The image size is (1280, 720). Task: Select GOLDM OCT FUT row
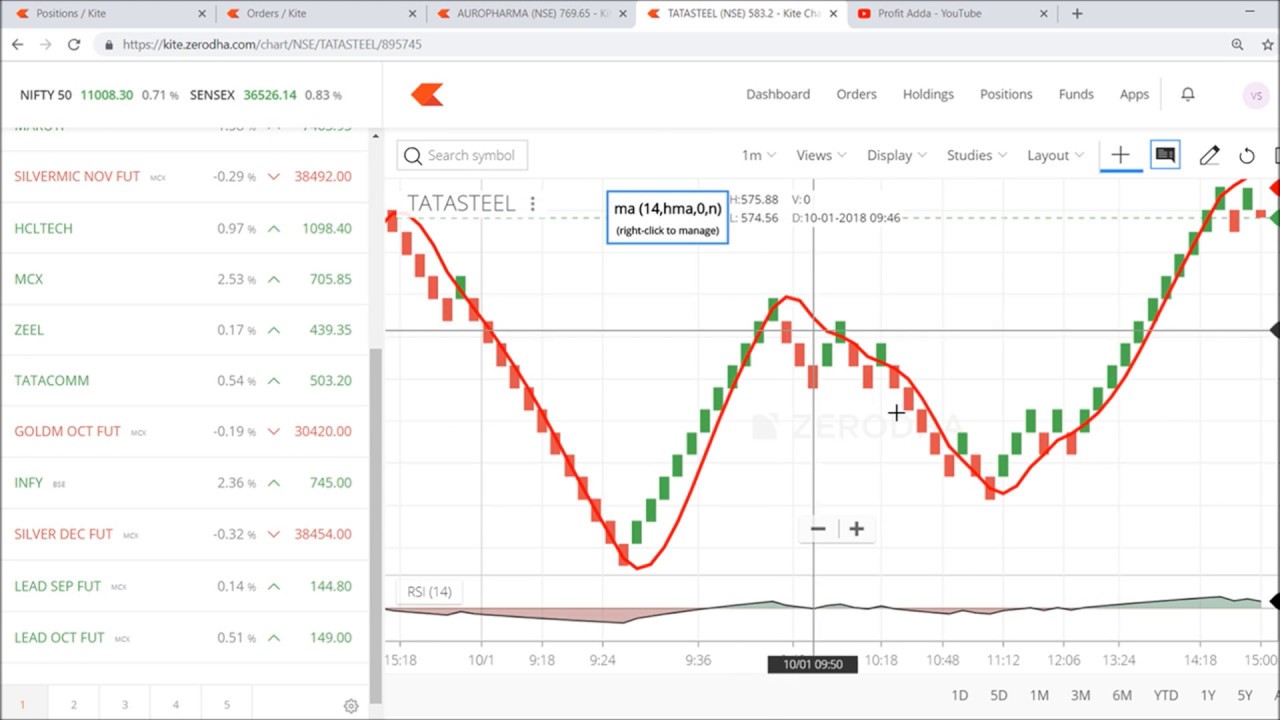click(x=185, y=431)
